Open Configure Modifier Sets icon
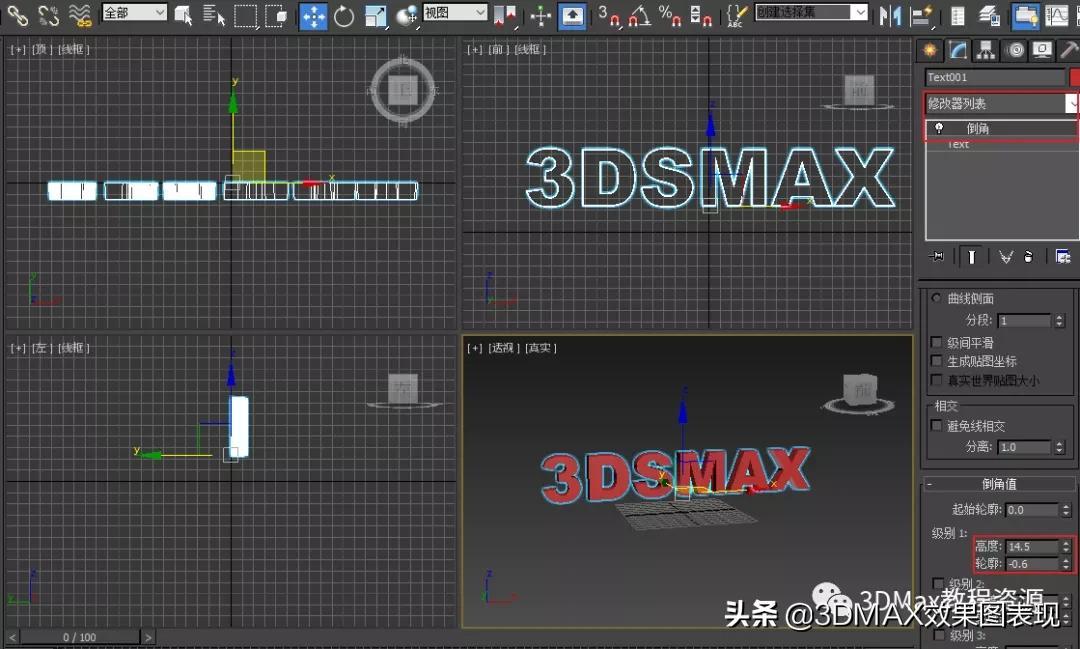This screenshot has width=1080, height=649. click(x=1063, y=257)
